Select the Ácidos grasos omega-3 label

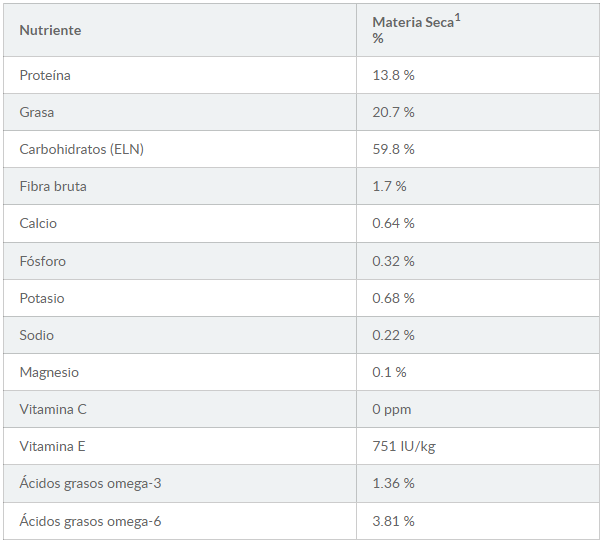click(x=90, y=483)
